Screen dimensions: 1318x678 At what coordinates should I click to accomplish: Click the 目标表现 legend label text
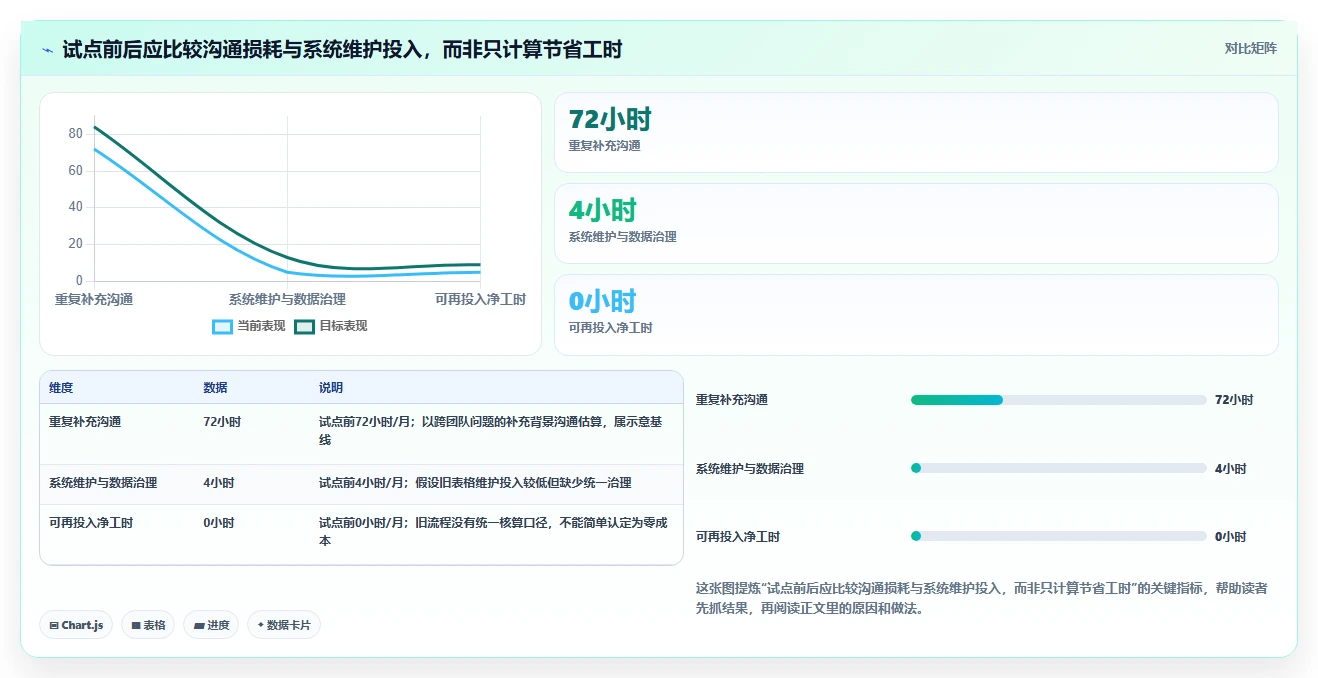(x=343, y=326)
